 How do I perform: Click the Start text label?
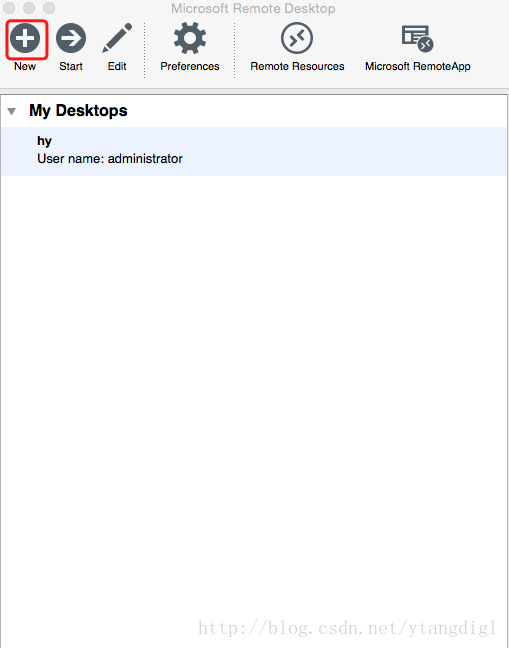point(71,66)
